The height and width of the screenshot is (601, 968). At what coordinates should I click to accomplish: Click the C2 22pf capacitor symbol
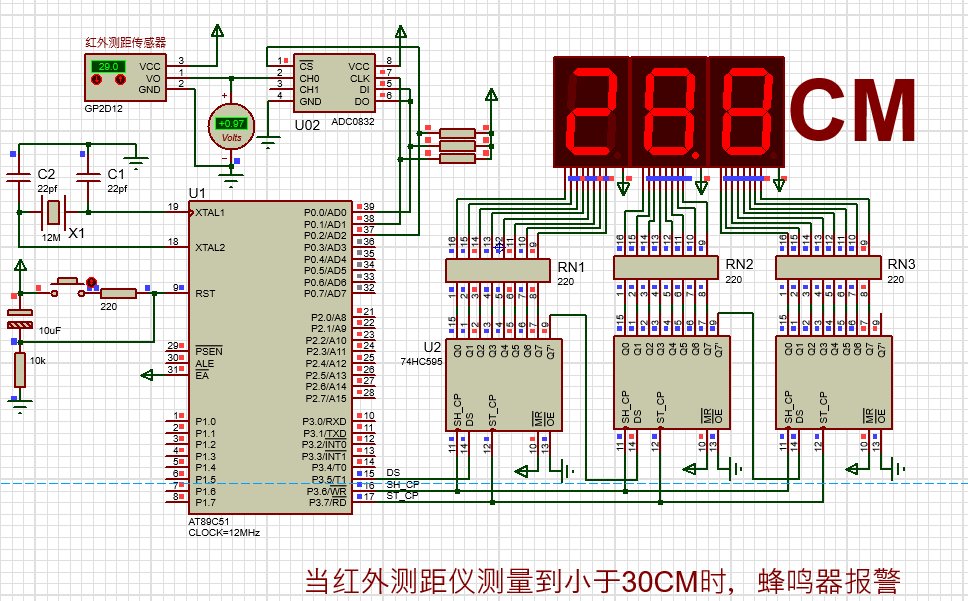(x=19, y=178)
